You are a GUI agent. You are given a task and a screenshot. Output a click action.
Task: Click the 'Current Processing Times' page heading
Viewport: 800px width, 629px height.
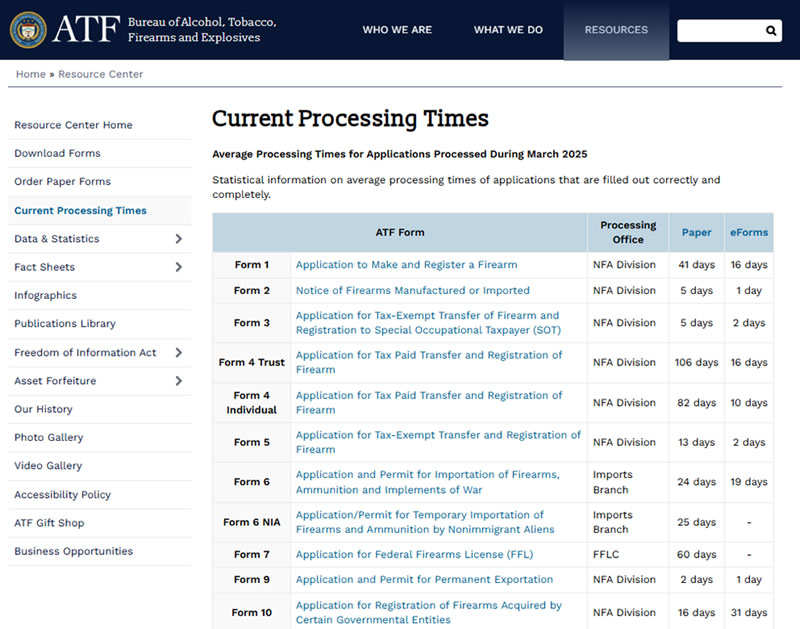click(x=350, y=118)
